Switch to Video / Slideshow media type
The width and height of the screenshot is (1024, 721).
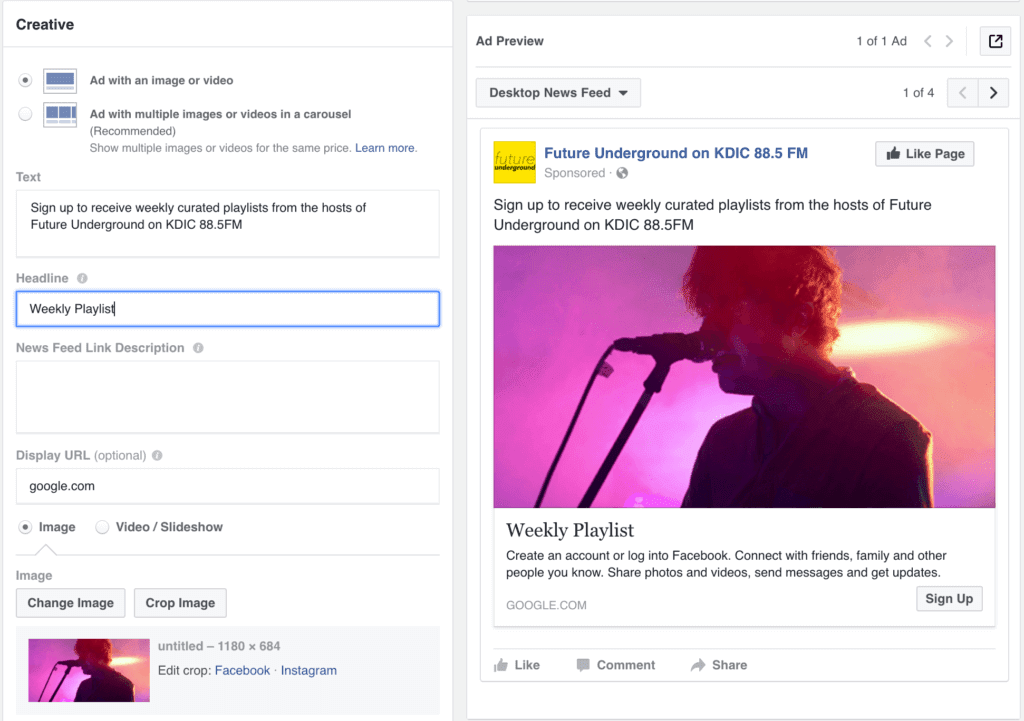(102, 527)
